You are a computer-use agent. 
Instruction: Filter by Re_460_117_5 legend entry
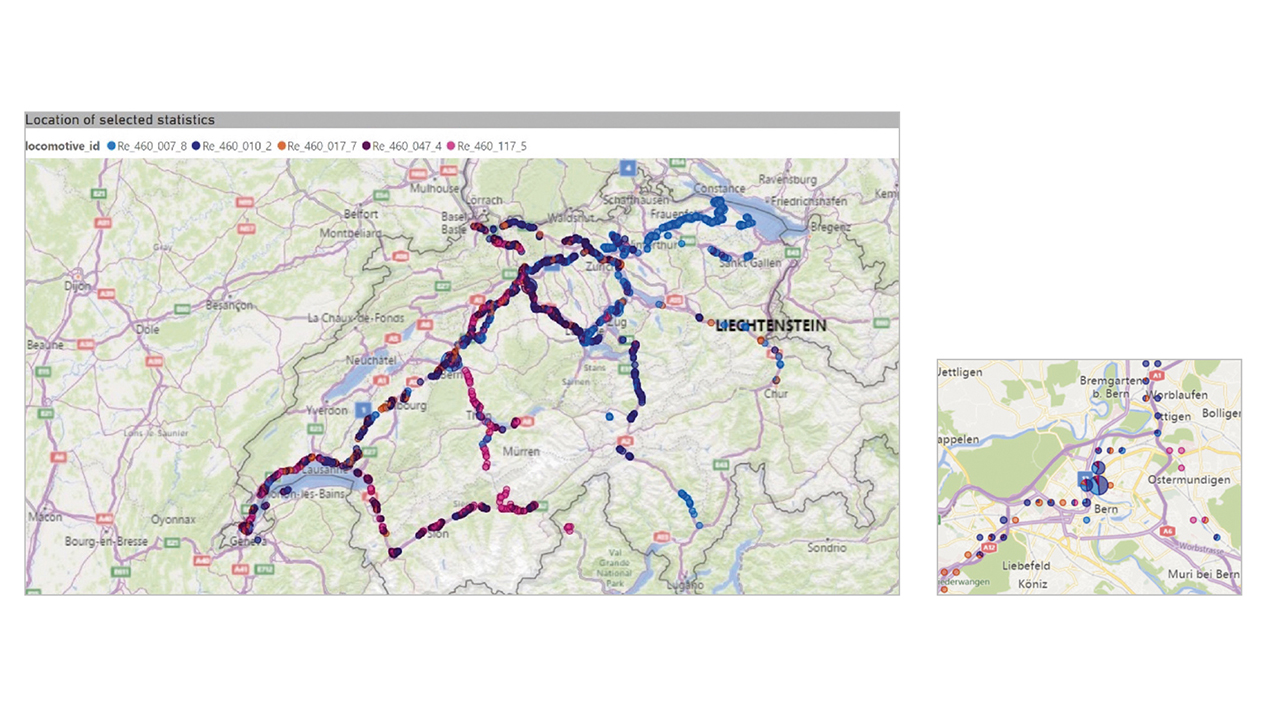click(492, 146)
